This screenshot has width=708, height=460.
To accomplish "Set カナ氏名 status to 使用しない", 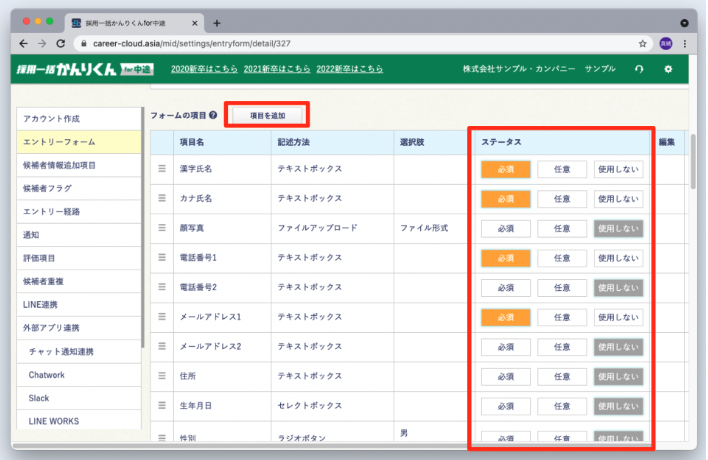I will [x=618, y=199].
